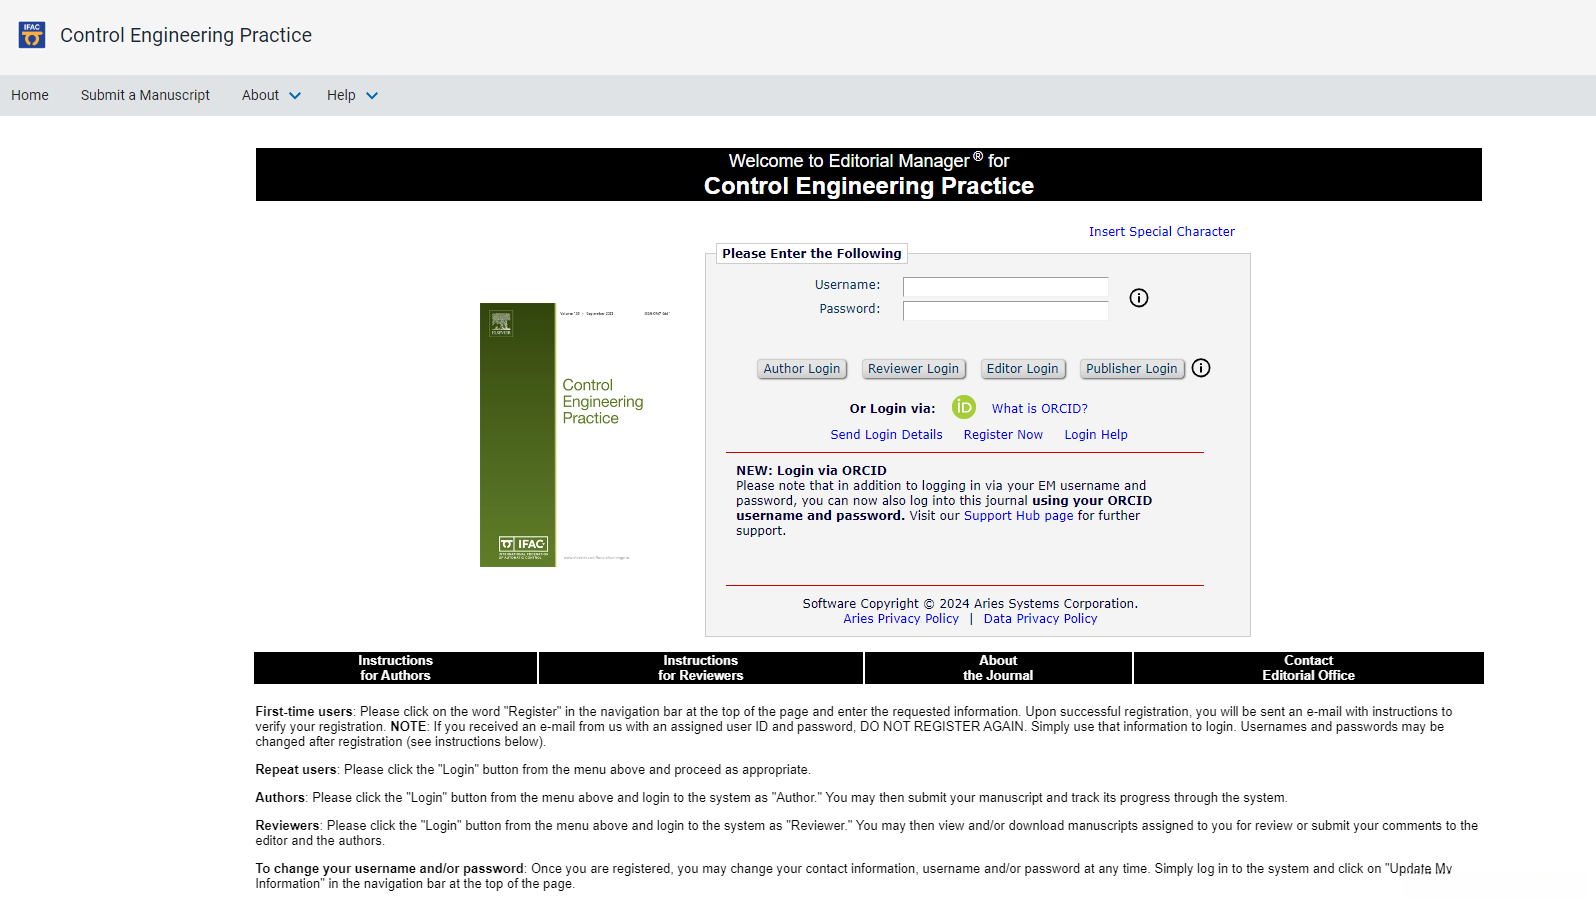Click the Publisher Login button

pyautogui.click(x=1132, y=369)
